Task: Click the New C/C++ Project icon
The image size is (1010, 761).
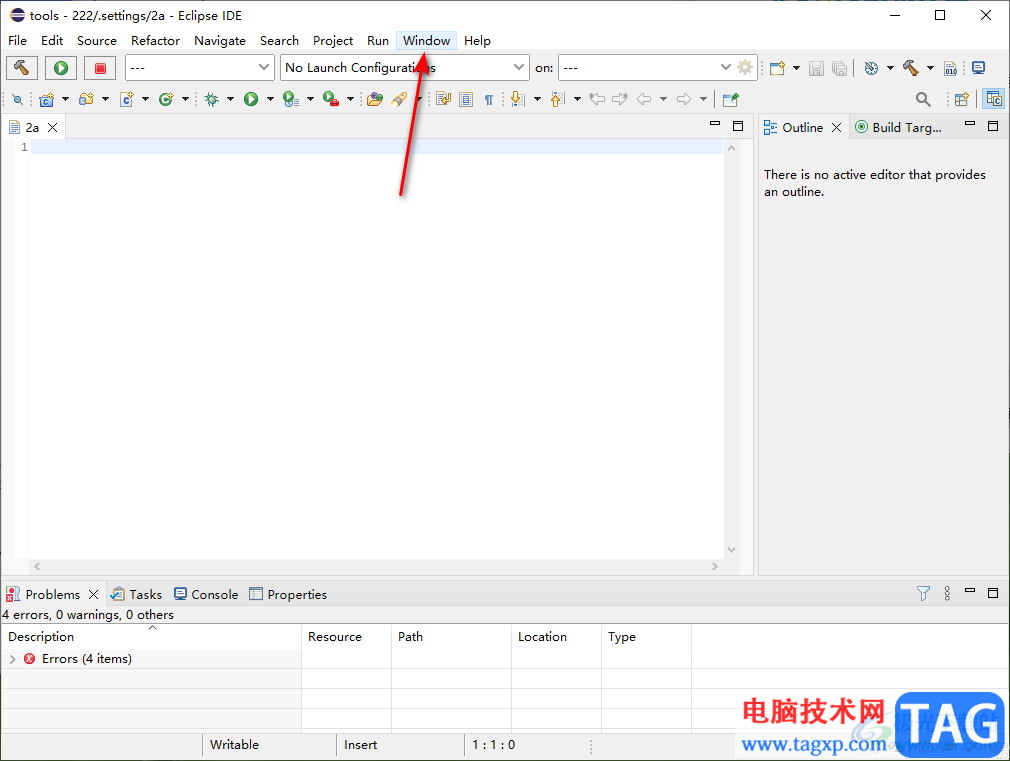Action: (x=47, y=99)
